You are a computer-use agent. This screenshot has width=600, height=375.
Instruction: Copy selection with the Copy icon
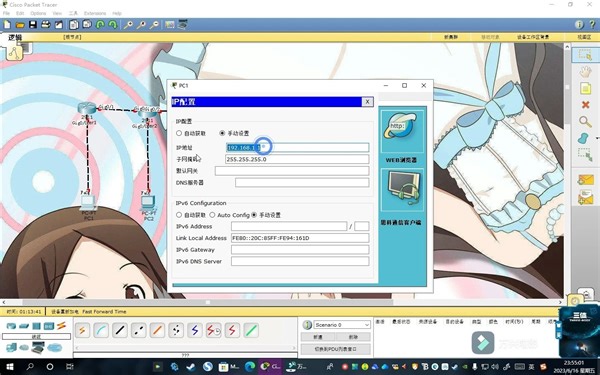pyautogui.click(x=74, y=25)
